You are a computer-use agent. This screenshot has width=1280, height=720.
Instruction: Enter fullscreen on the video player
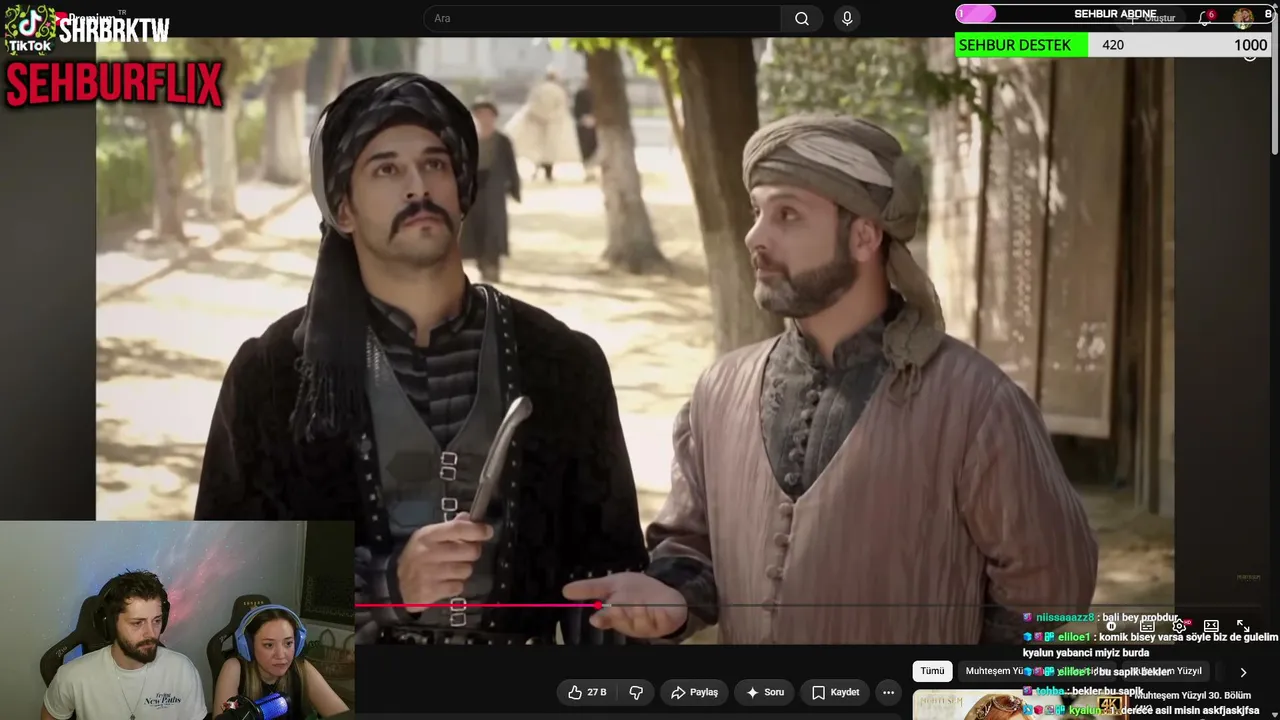(1243, 626)
